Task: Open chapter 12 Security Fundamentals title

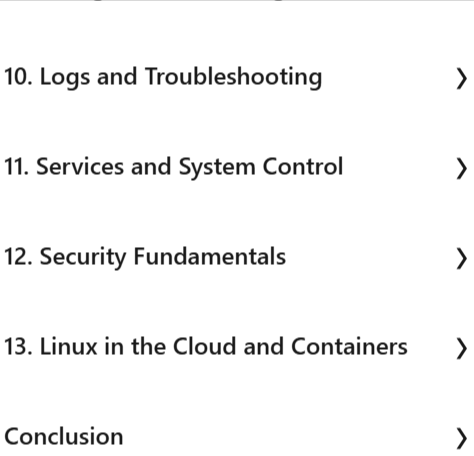Action: [x=145, y=257]
